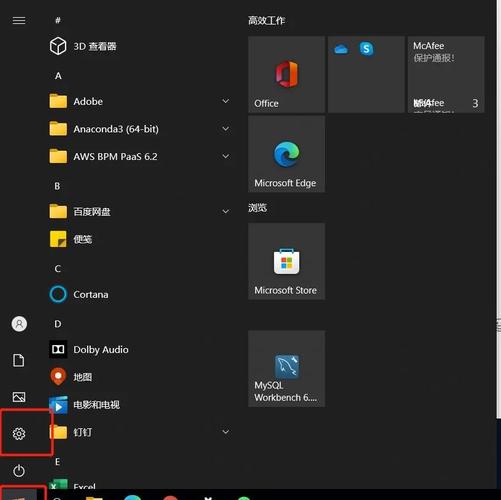Open the Pictures icon in sidebar

(x=19, y=397)
